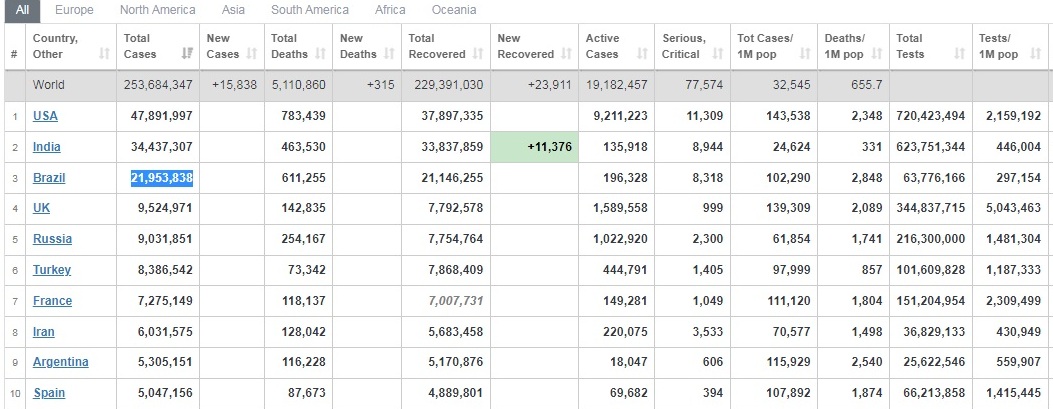Open the France country link
Image resolution: width=1053 pixels, height=409 pixels.
point(52,301)
